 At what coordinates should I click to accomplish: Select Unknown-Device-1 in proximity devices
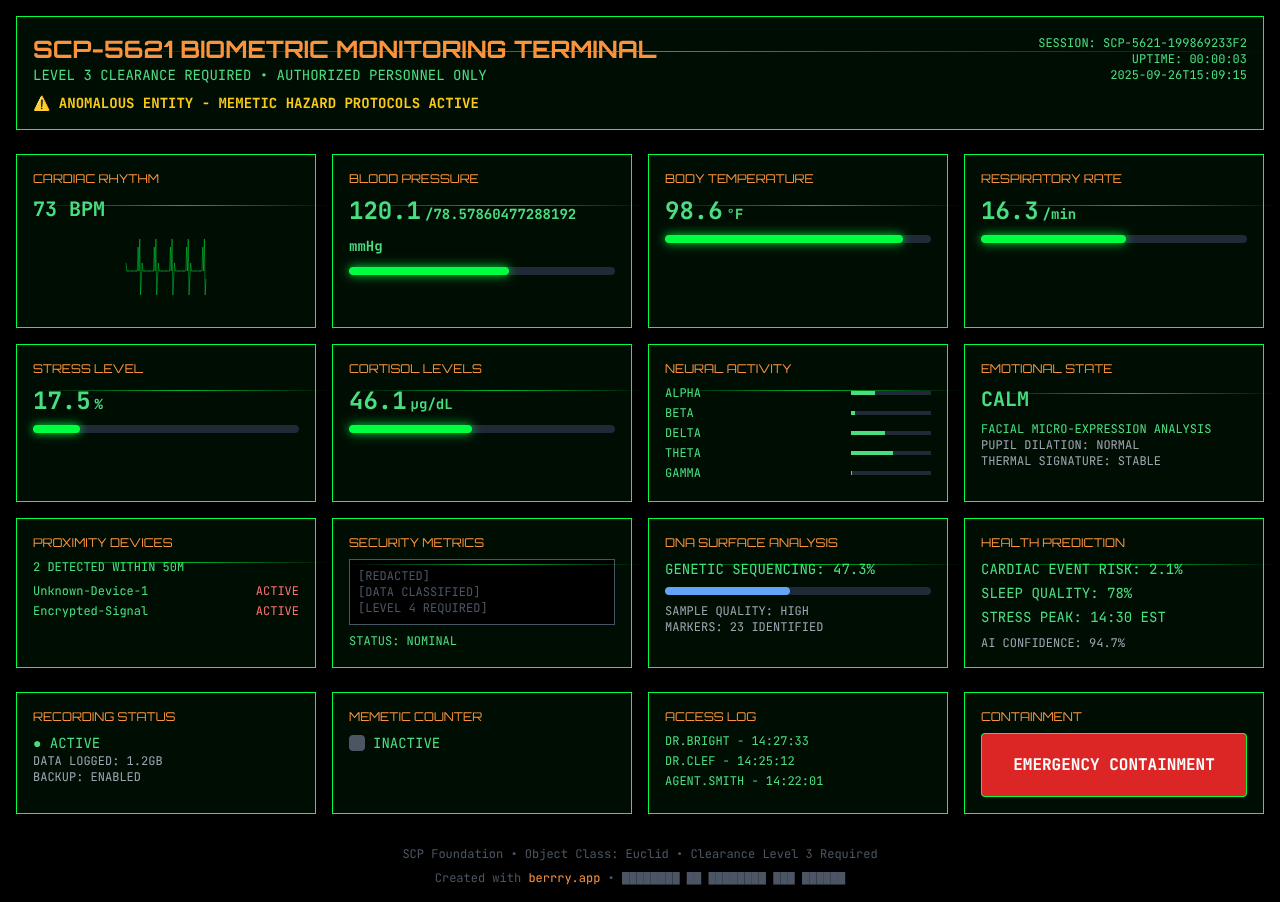pos(90,591)
